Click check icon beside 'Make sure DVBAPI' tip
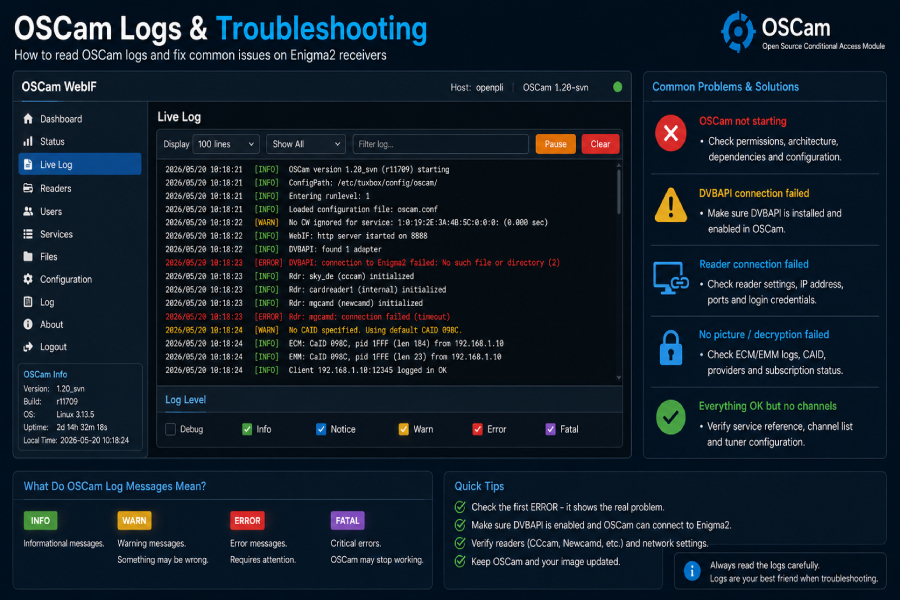 [x=460, y=525]
